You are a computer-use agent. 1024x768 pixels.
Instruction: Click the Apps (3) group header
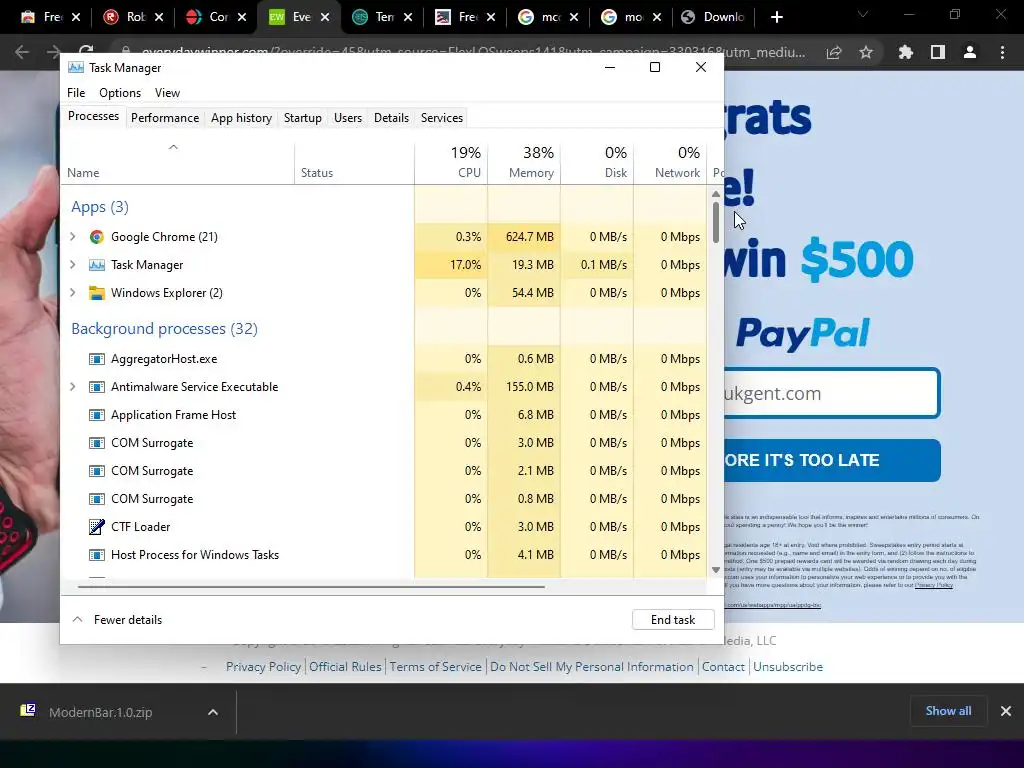[x=100, y=207]
